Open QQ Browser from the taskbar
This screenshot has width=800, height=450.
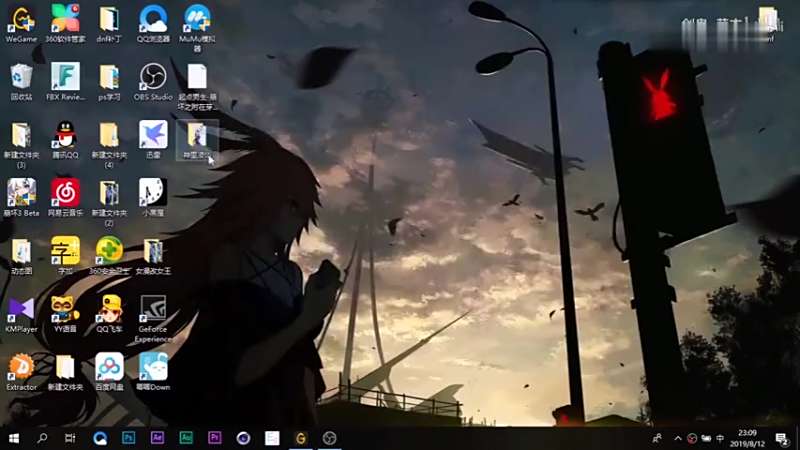pyautogui.click(x=100, y=438)
